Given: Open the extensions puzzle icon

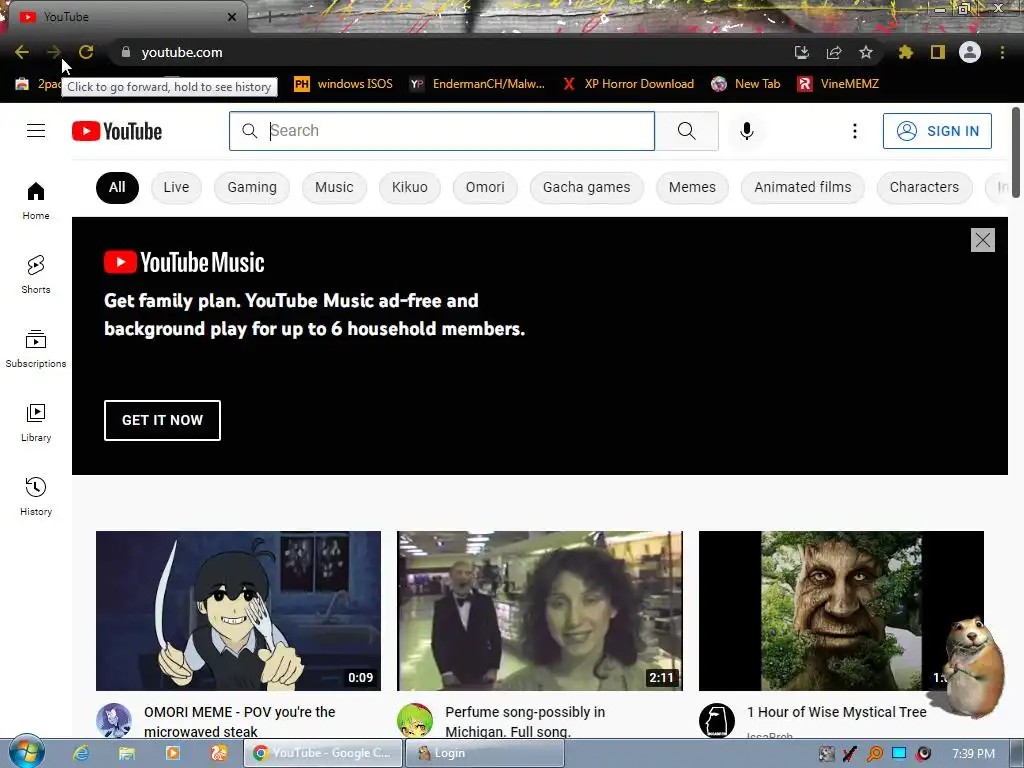Looking at the screenshot, I should click(x=905, y=52).
